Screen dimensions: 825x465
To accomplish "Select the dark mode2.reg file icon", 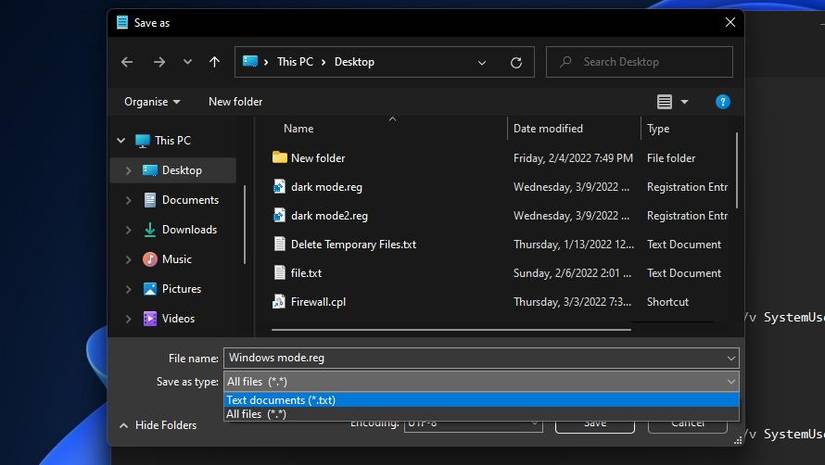I will click(x=279, y=215).
